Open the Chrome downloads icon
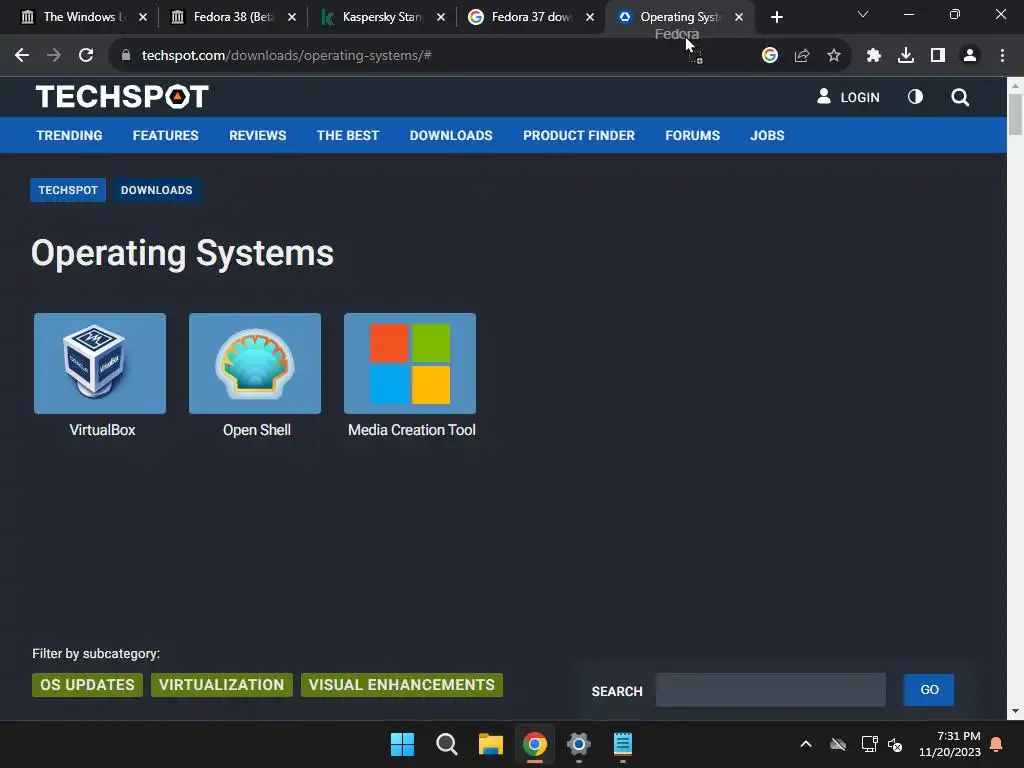The width and height of the screenshot is (1024, 768). click(906, 56)
